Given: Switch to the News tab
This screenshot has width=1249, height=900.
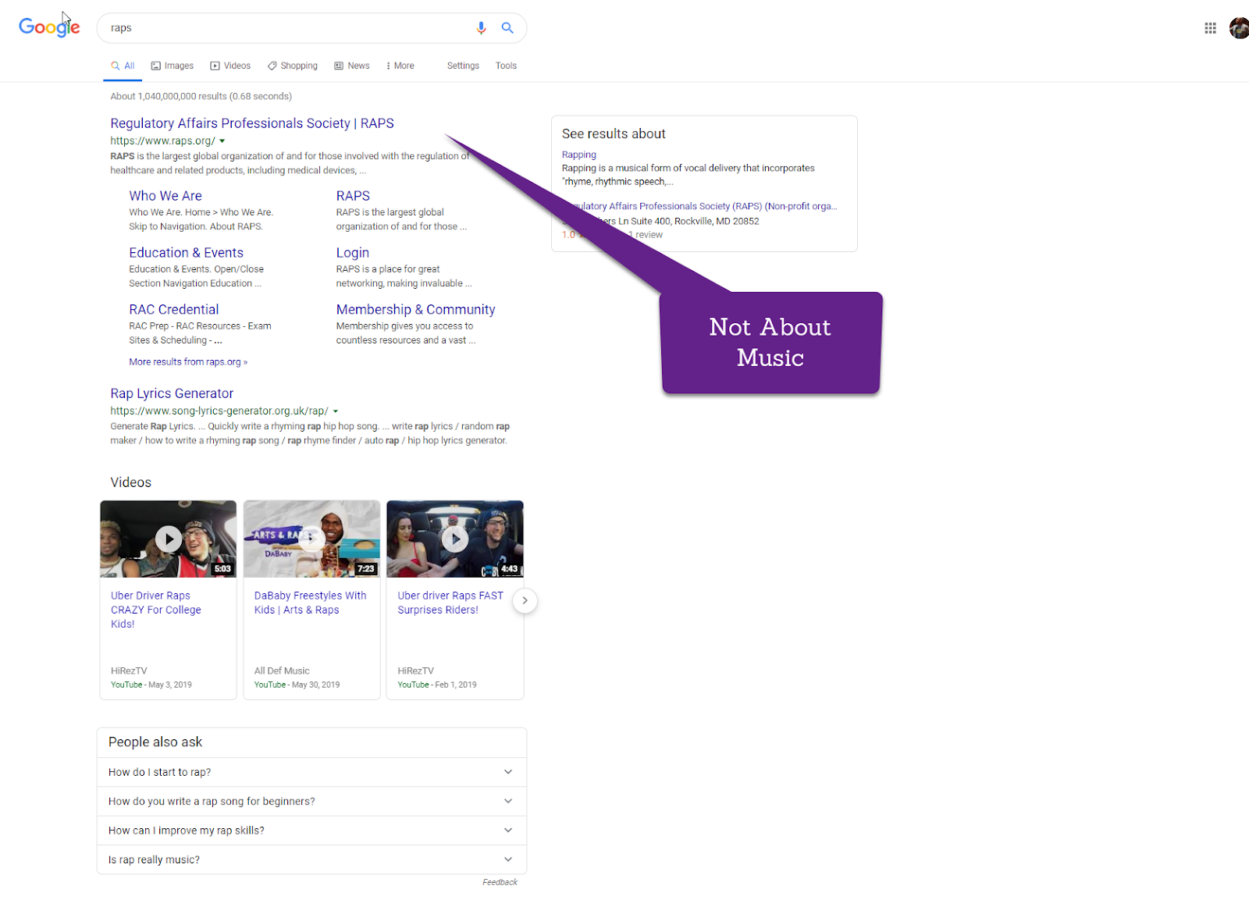Looking at the screenshot, I should tap(352, 66).
